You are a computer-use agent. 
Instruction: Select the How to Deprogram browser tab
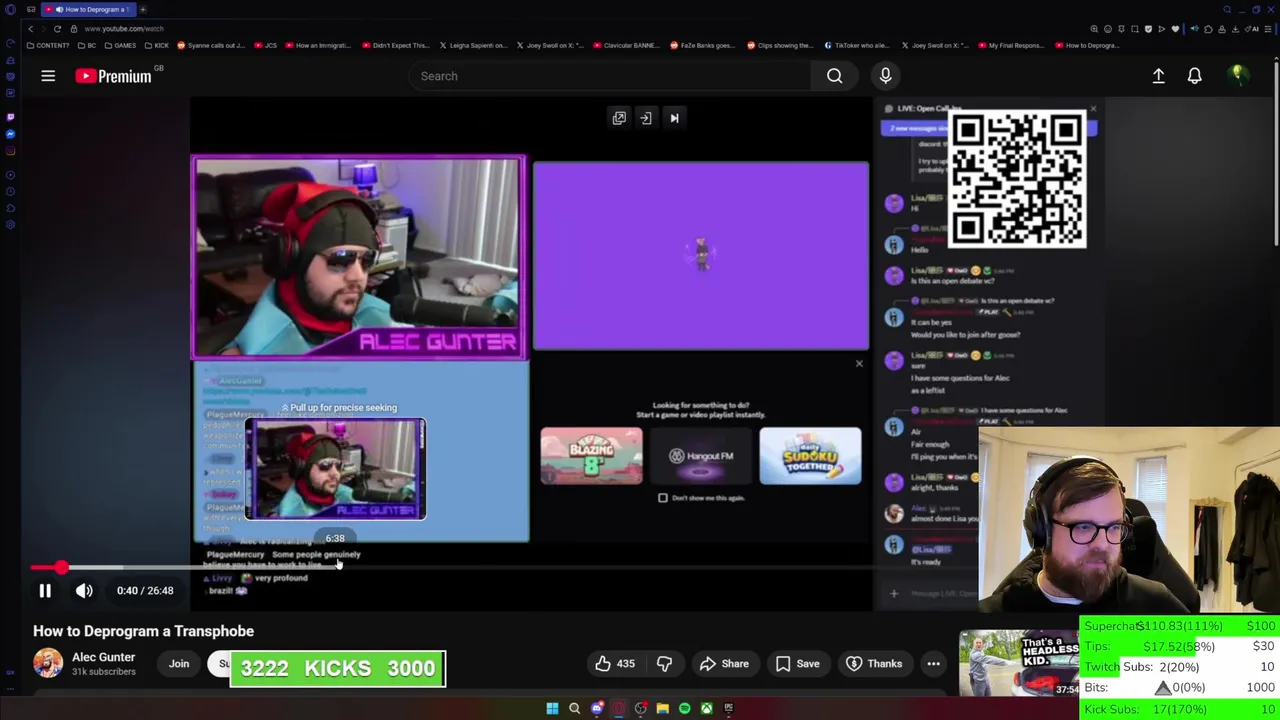(88, 9)
